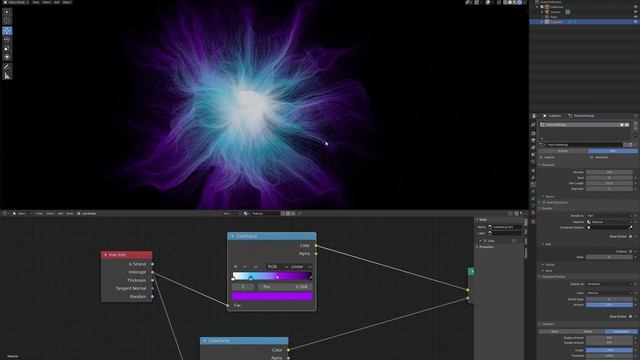
Task: Click the Intercept output socket on Hair Info
Action: coord(153,272)
